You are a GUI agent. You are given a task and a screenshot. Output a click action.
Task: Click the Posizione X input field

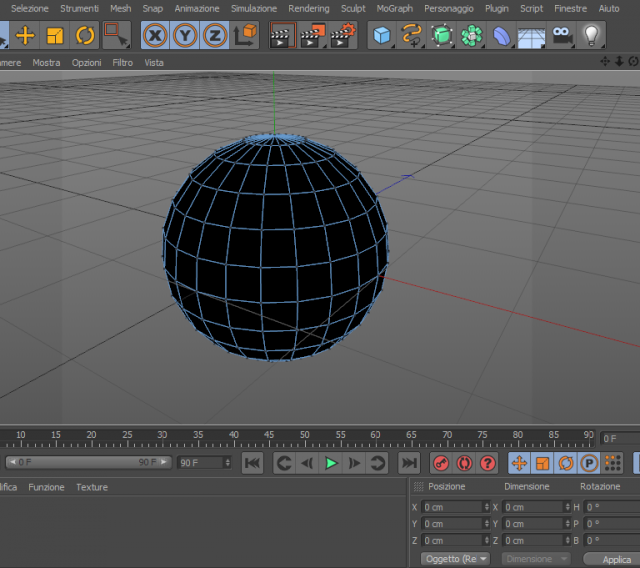[x=455, y=507]
